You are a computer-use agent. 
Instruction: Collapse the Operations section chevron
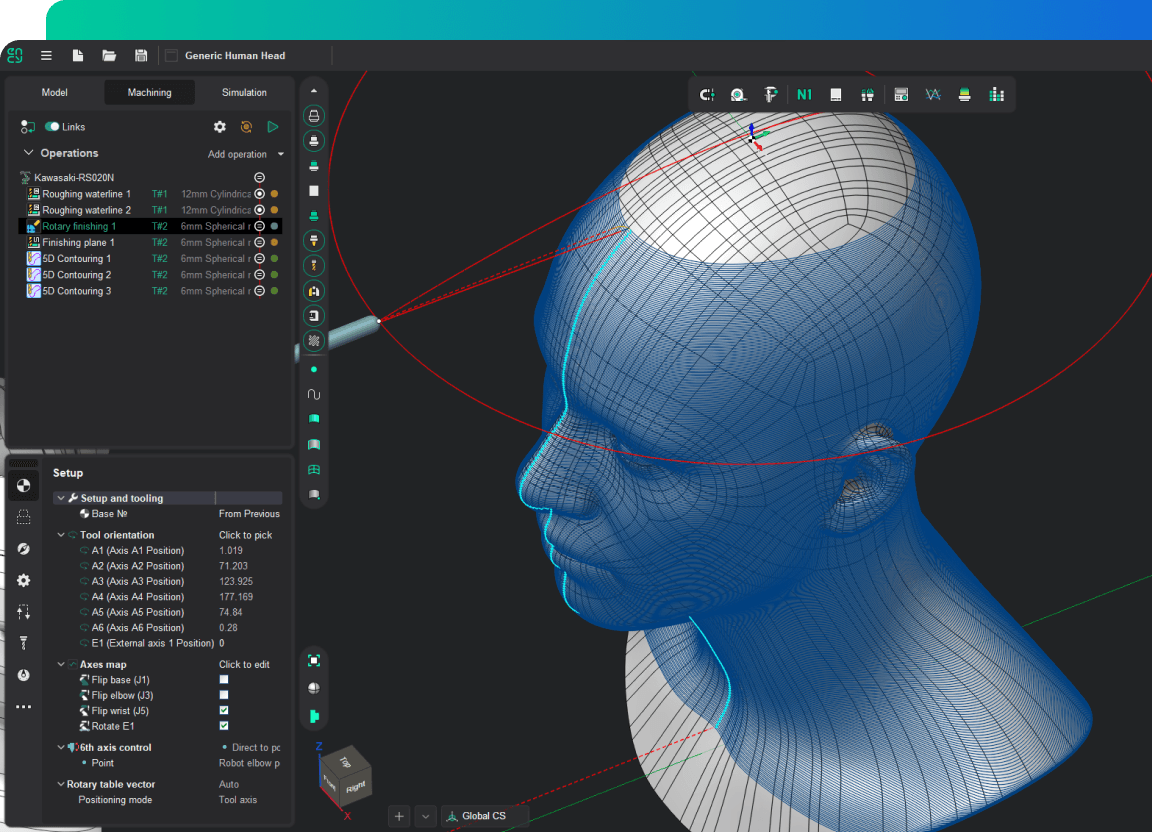point(28,153)
